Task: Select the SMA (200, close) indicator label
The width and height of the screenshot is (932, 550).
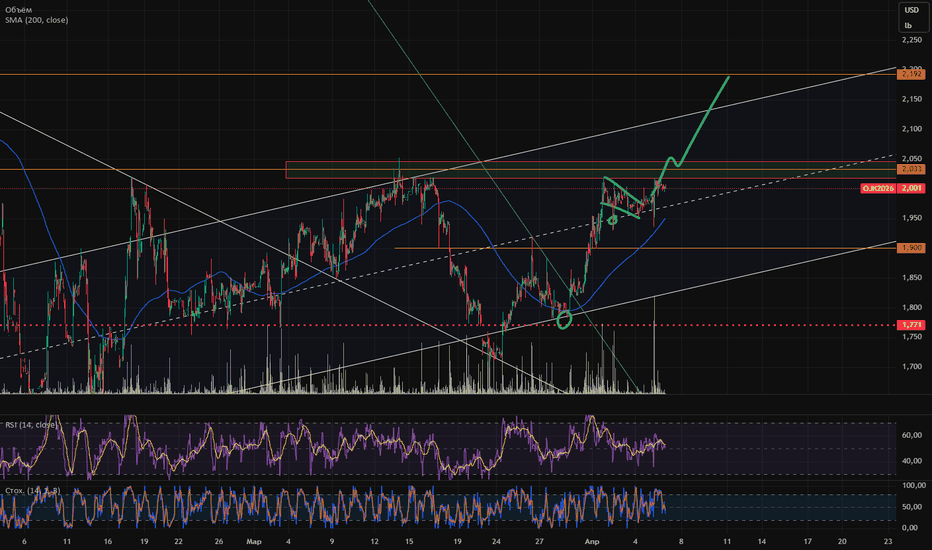Action: pos(36,20)
